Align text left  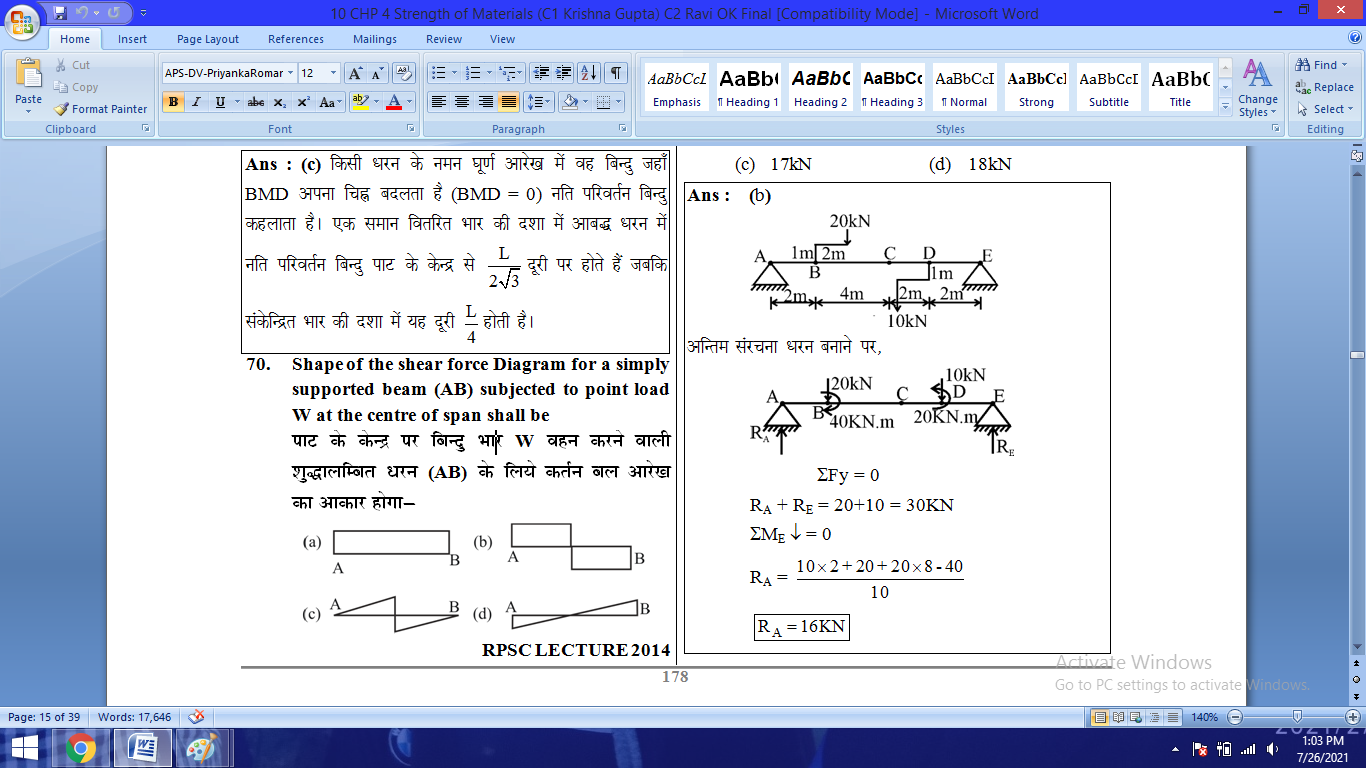click(438, 102)
